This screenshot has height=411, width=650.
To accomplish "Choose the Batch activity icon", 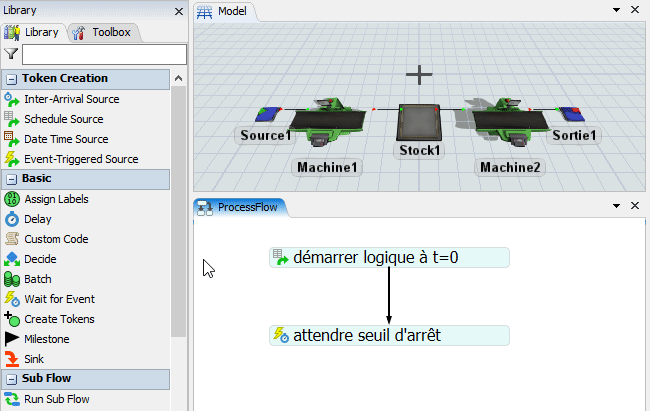I will [12, 279].
